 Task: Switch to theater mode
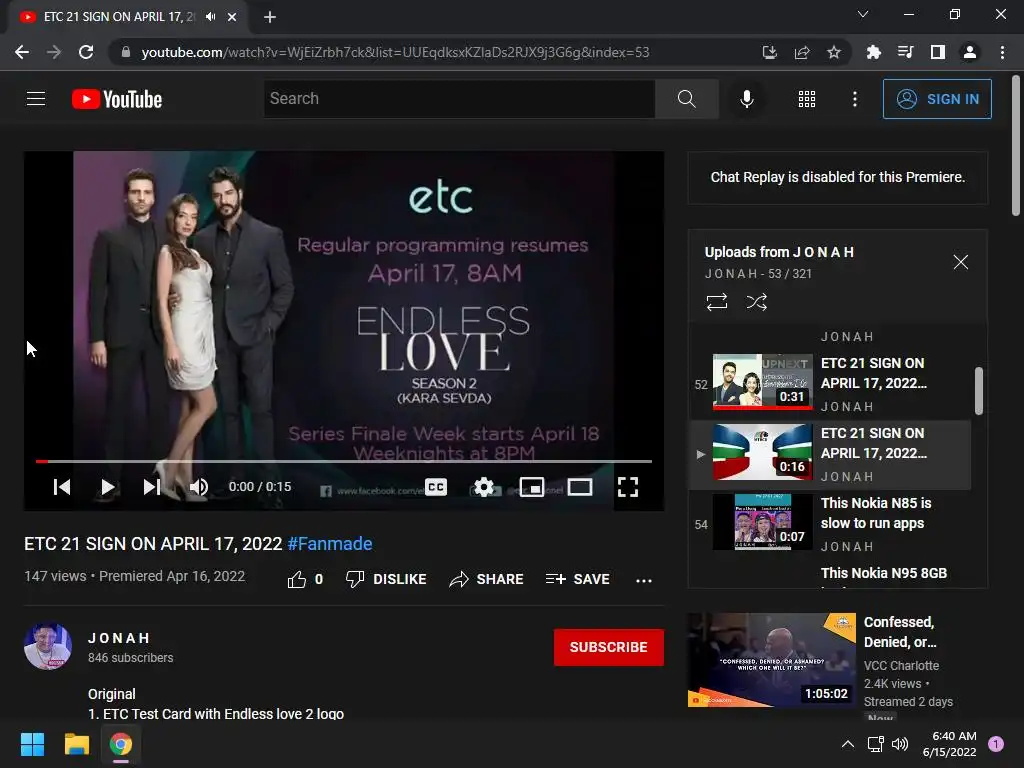[580, 487]
